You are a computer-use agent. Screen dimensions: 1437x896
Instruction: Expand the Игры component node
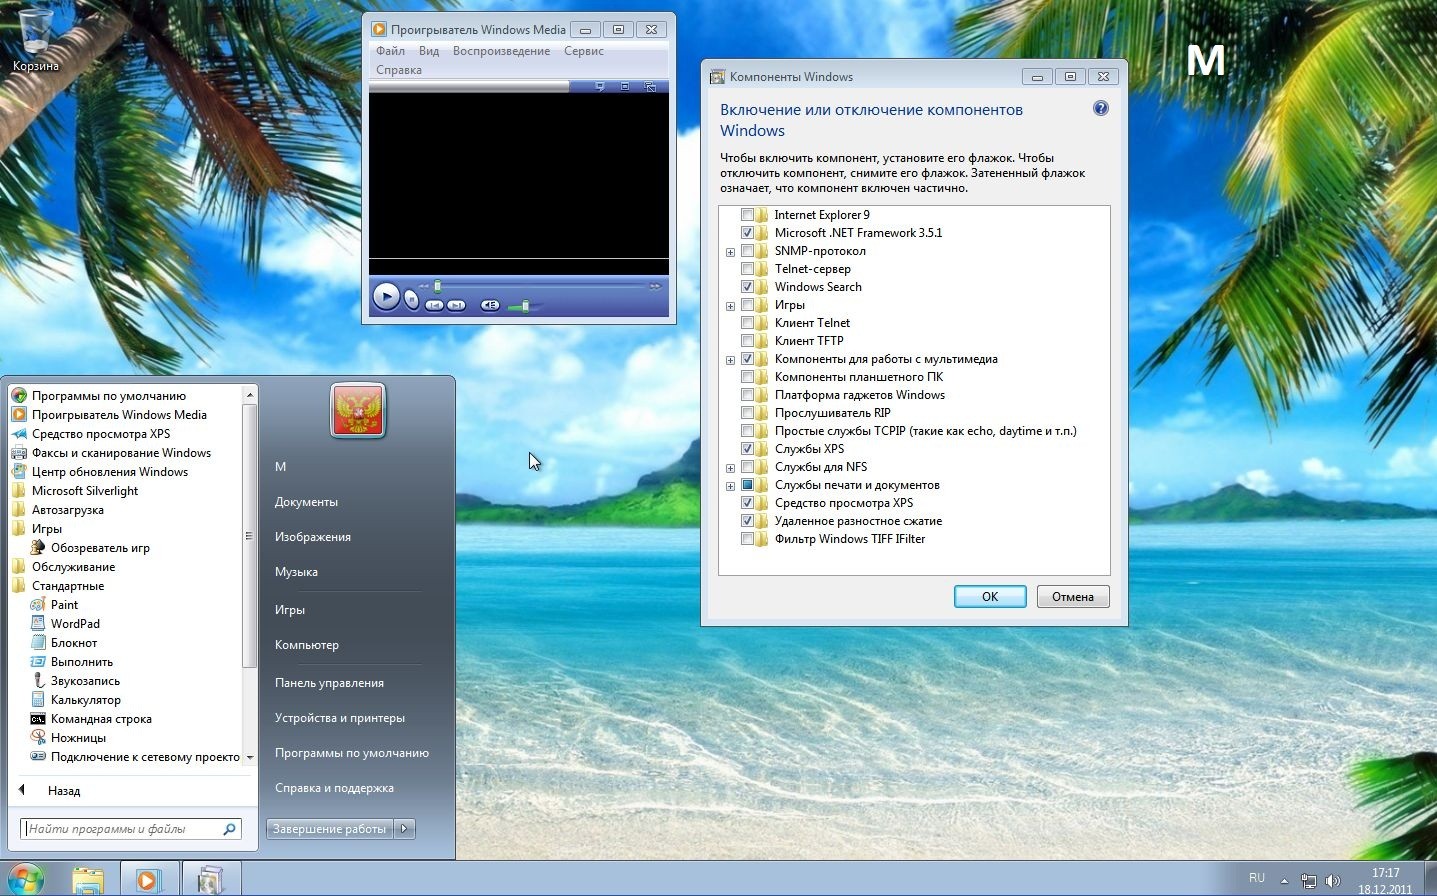click(x=730, y=306)
